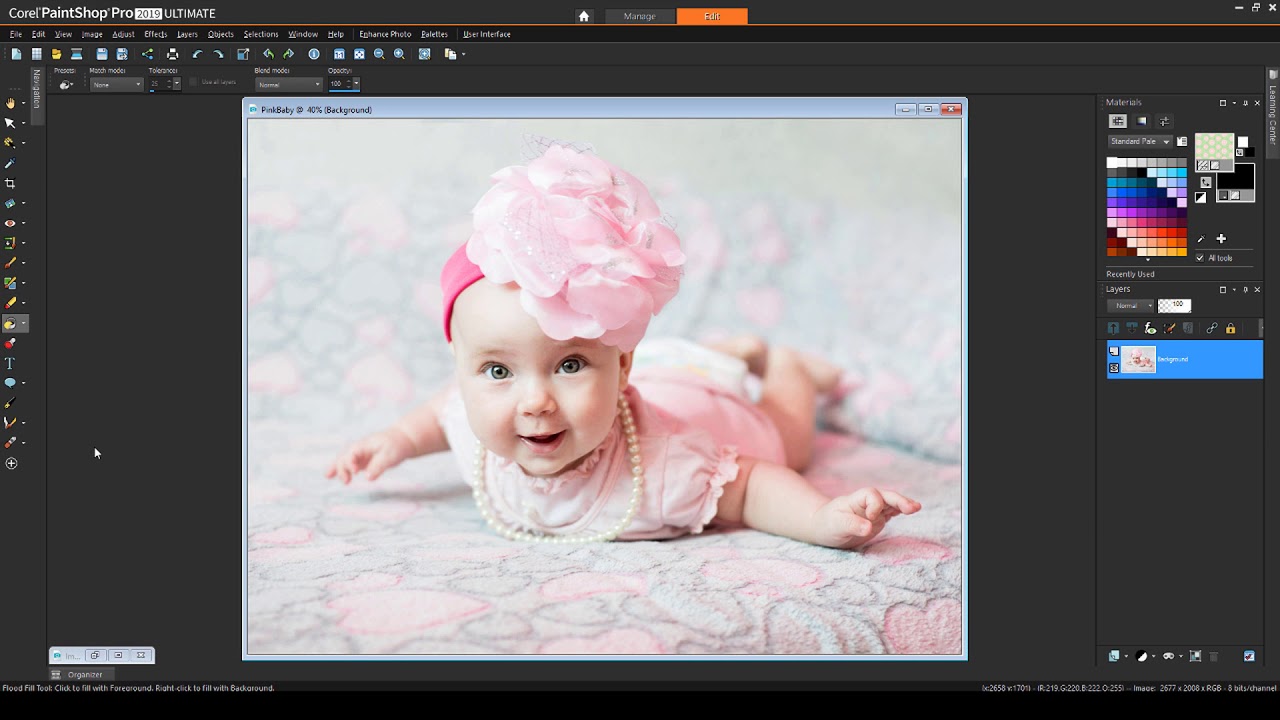The image size is (1280, 720).
Task: Open the File menu
Action: [16, 34]
